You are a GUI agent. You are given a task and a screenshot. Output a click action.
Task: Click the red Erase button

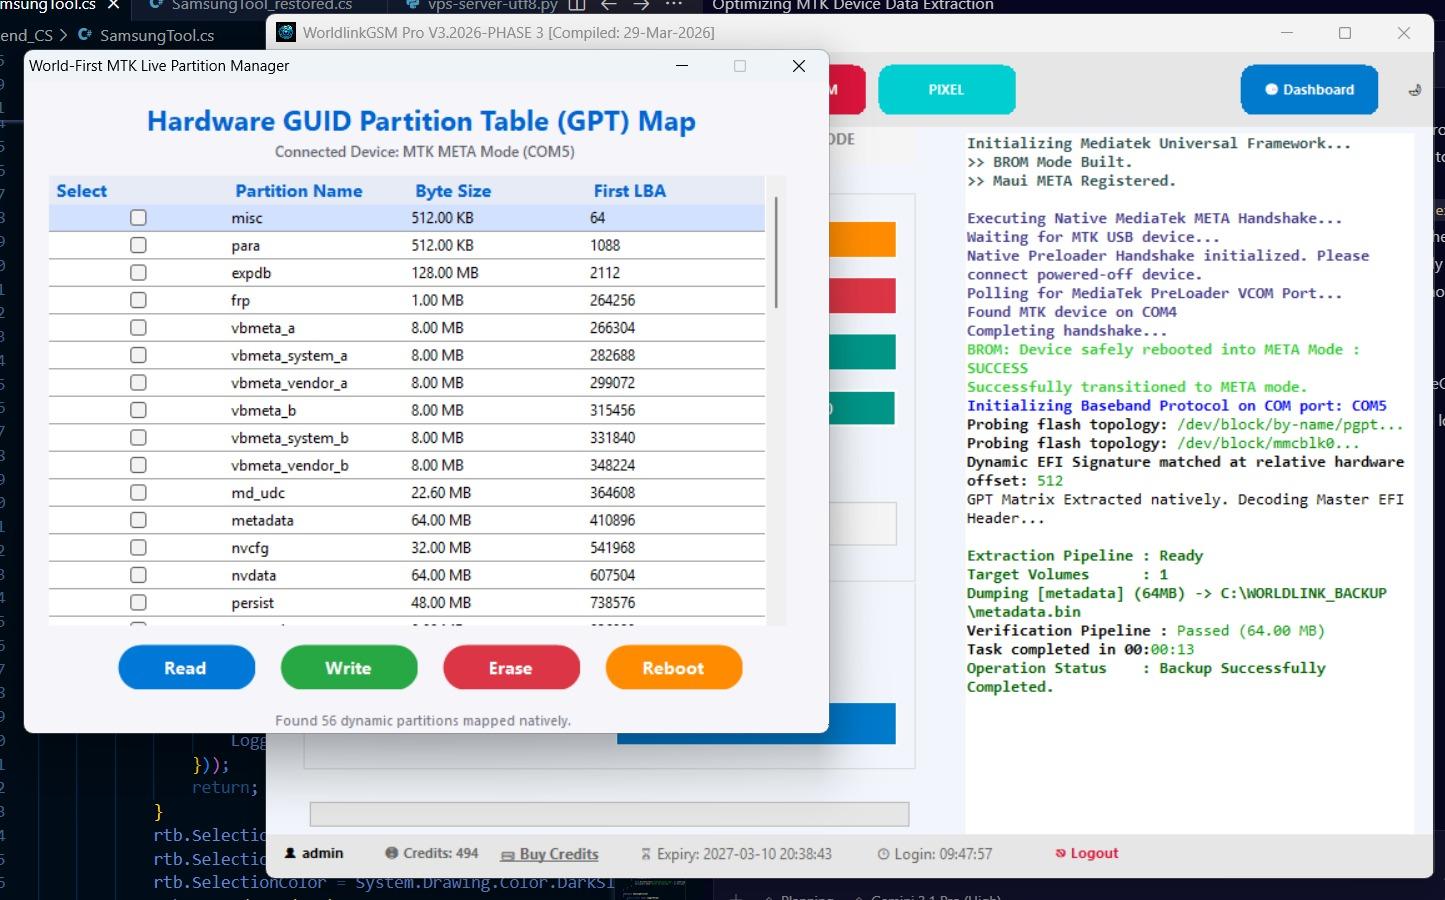tap(511, 668)
